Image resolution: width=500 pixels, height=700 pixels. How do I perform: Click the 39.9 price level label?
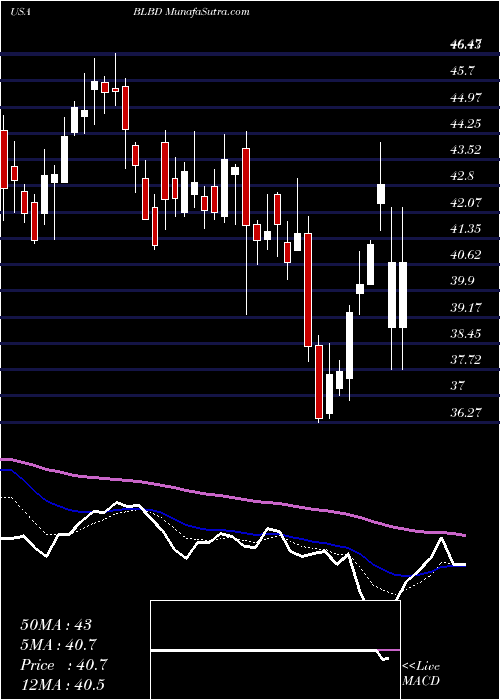(x=464, y=281)
